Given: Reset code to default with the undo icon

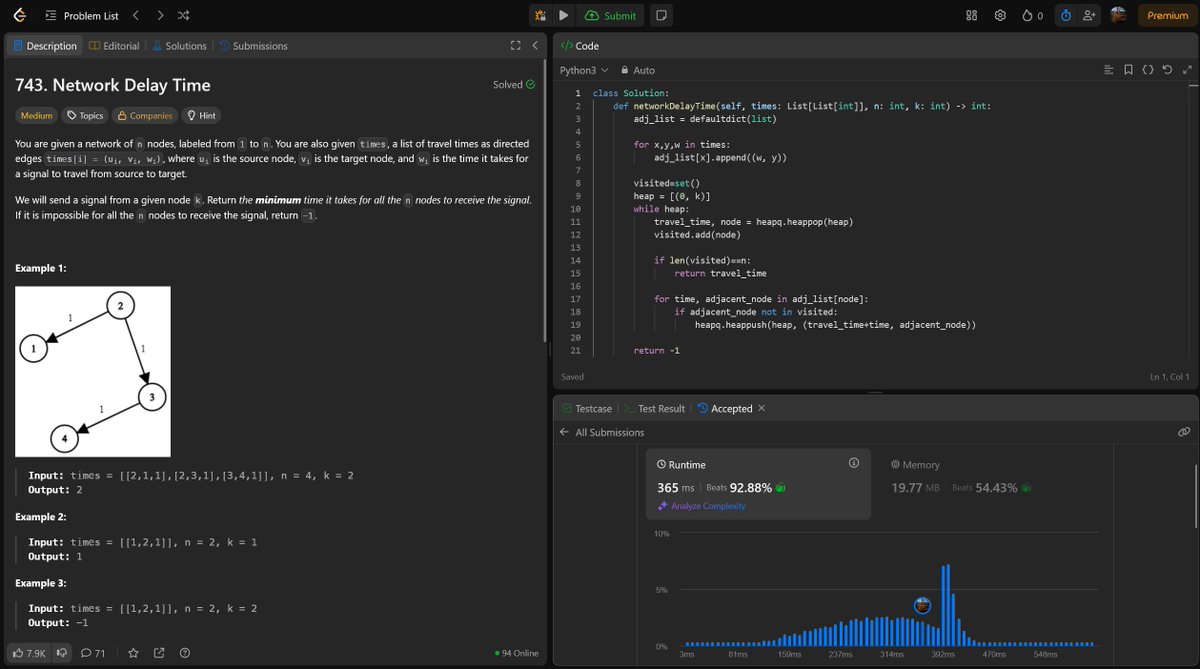Looking at the screenshot, I should (1168, 69).
